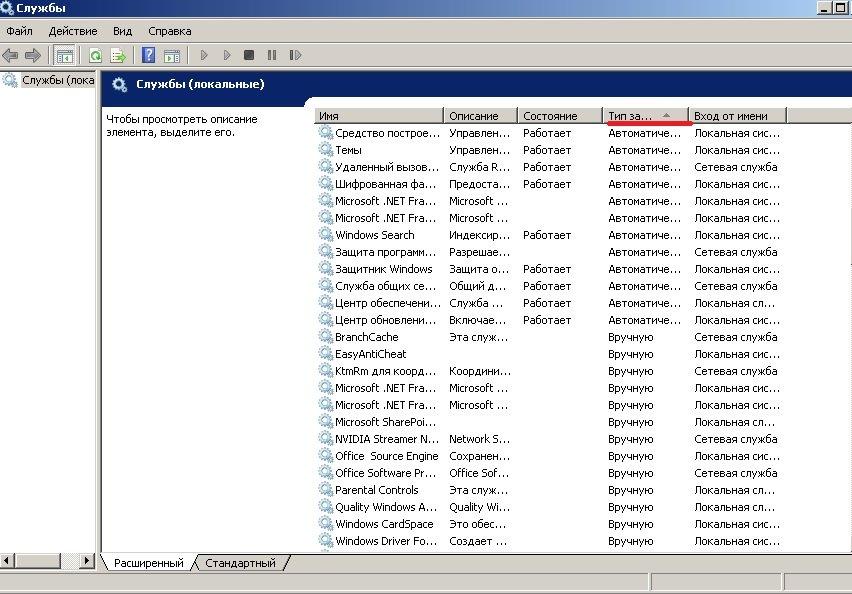Image resolution: width=852 pixels, height=594 pixels.
Task: Sort by the Имя column header
Action: pyautogui.click(x=379, y=116)
